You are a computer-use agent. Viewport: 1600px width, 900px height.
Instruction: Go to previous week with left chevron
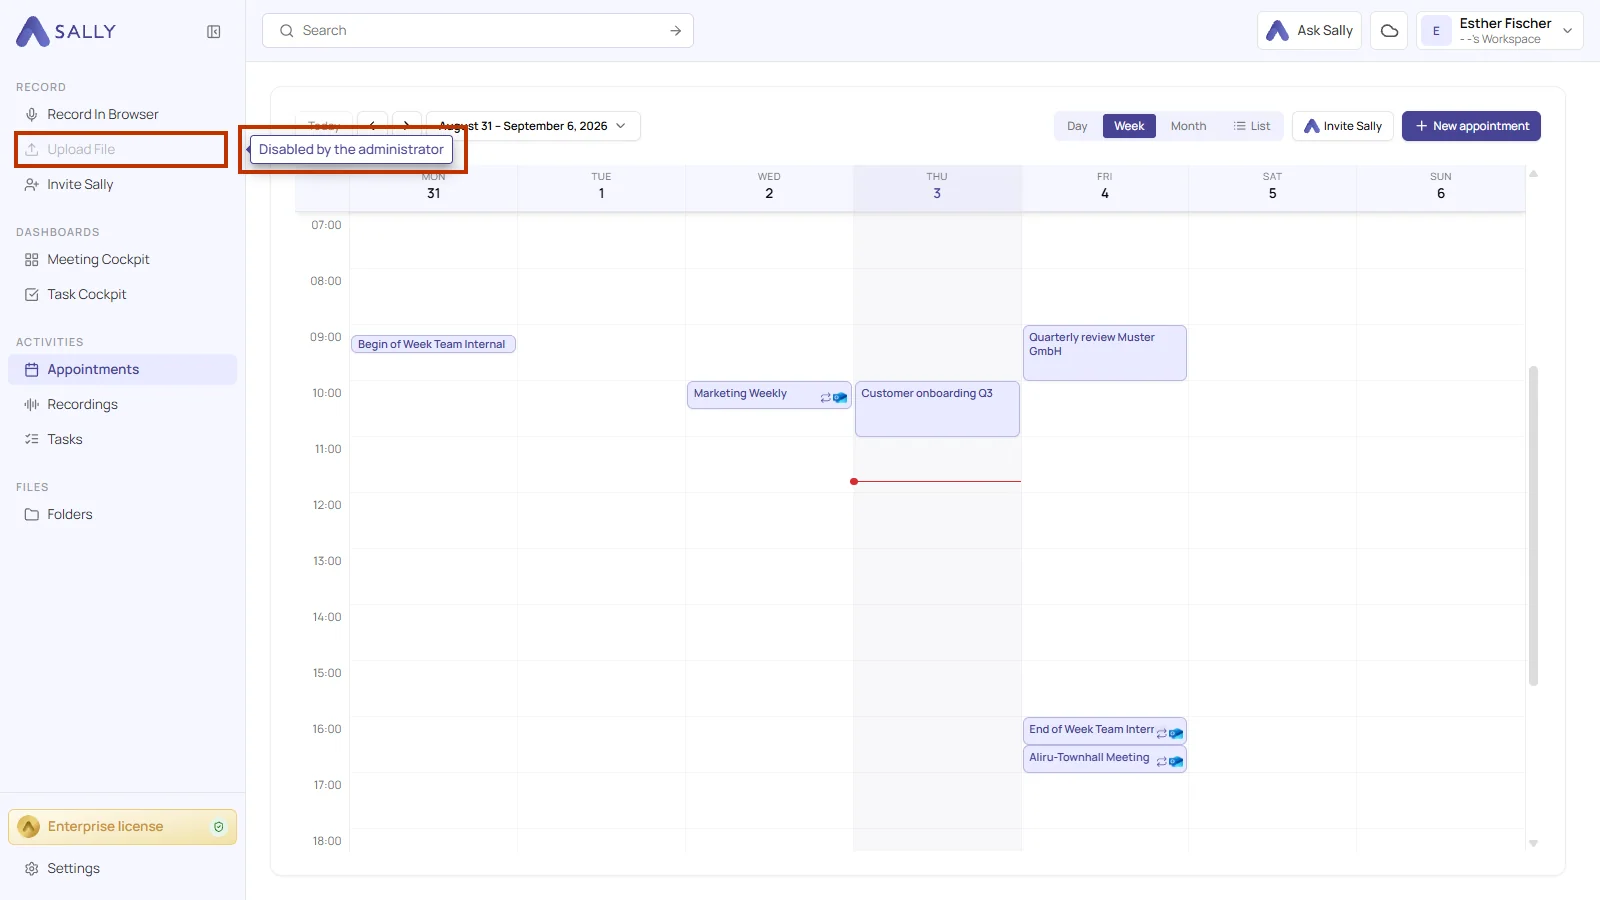tap(372, 125)
